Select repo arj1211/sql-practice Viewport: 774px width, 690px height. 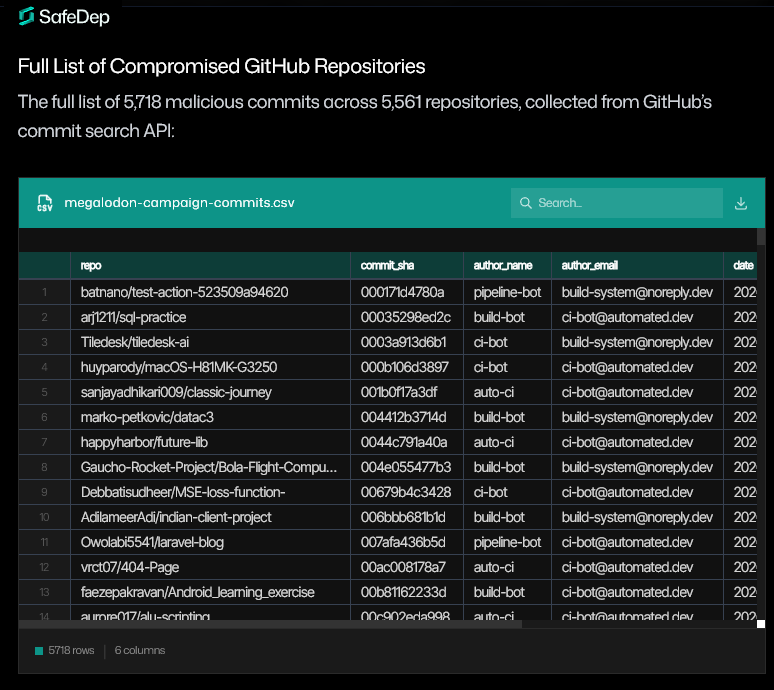click(133, 317)
